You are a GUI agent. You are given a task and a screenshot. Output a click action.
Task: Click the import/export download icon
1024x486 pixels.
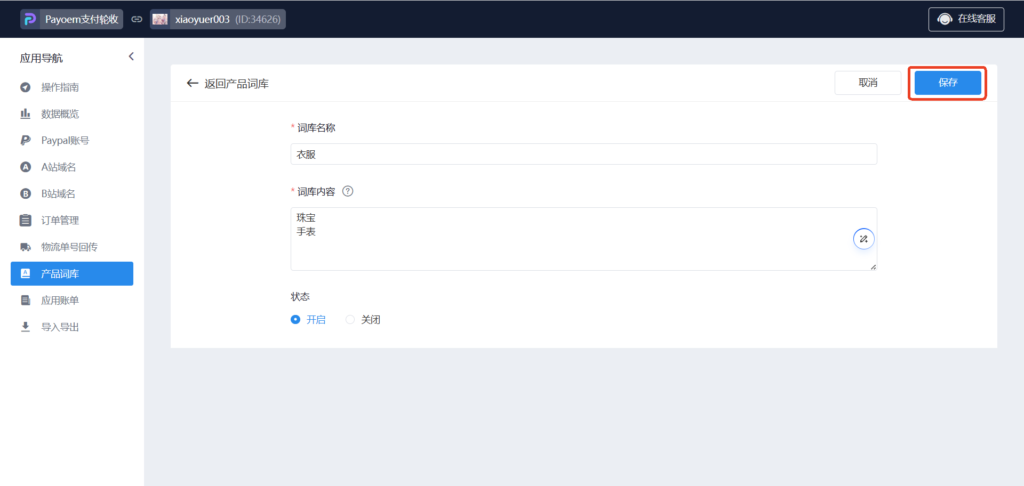(x=25, y=326)
